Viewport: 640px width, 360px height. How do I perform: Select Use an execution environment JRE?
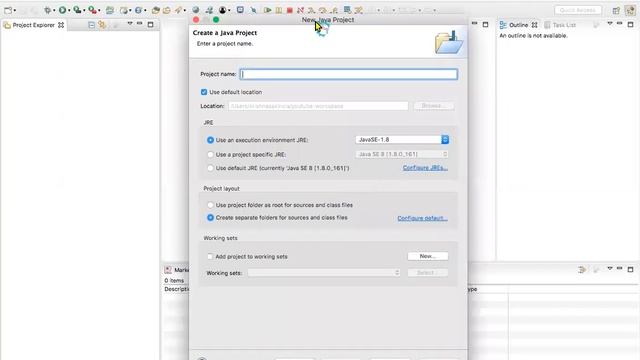[x=210, y=140]
